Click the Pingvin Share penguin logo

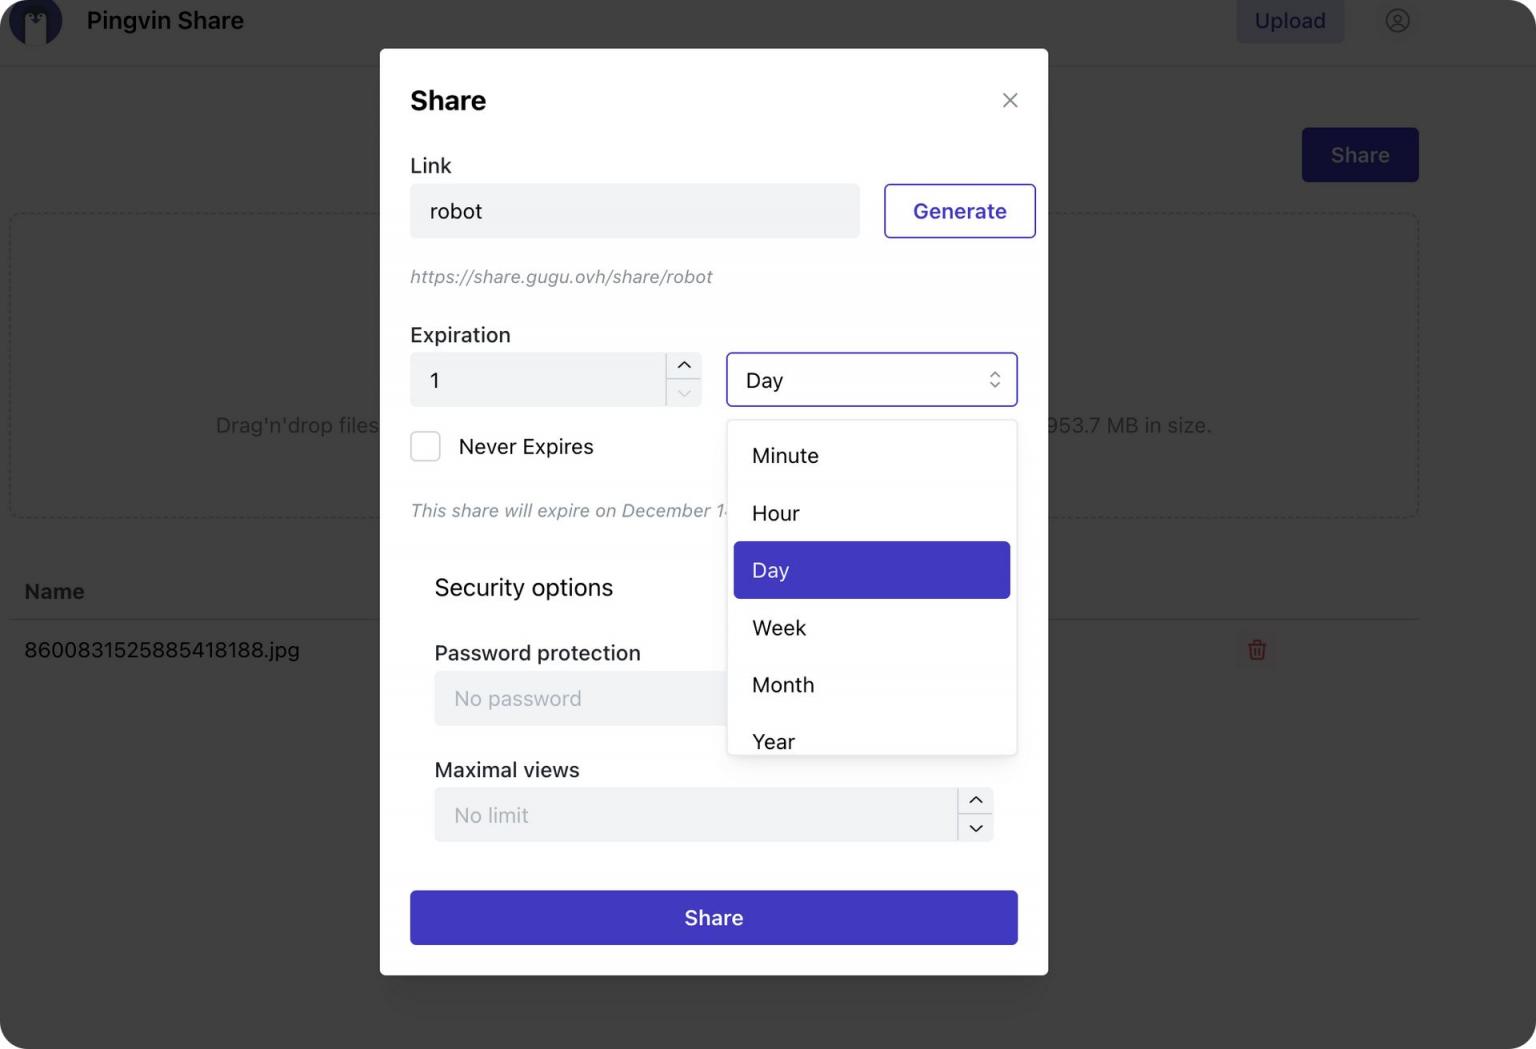tap(36, 22)
